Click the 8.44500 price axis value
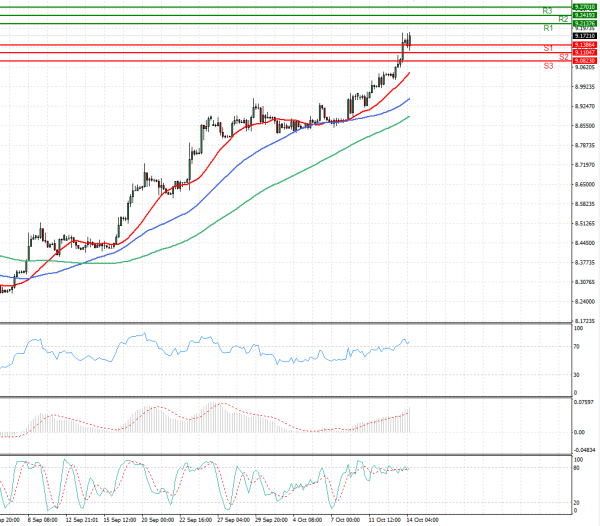The width and height of the screenshot is (600, 526). click(585, 243)
